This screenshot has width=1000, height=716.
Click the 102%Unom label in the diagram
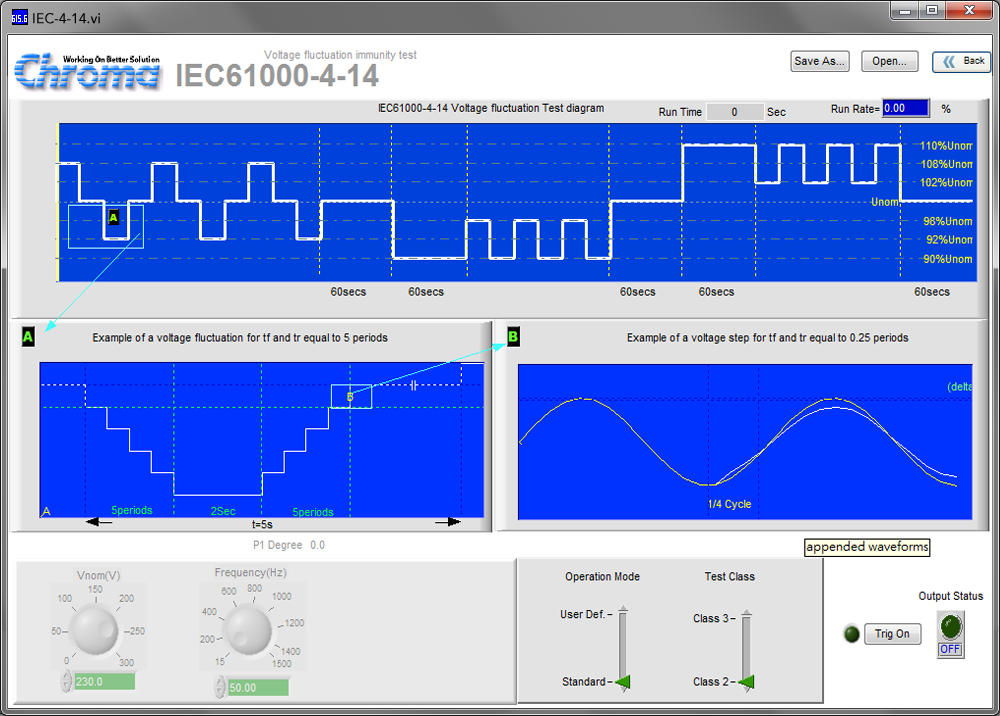946,182
